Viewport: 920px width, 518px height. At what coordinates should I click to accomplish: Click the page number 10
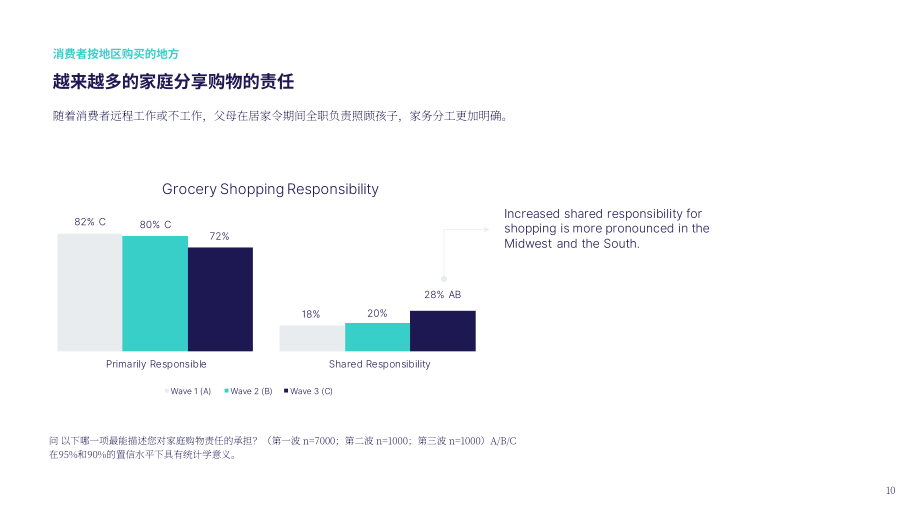point(890,490)
